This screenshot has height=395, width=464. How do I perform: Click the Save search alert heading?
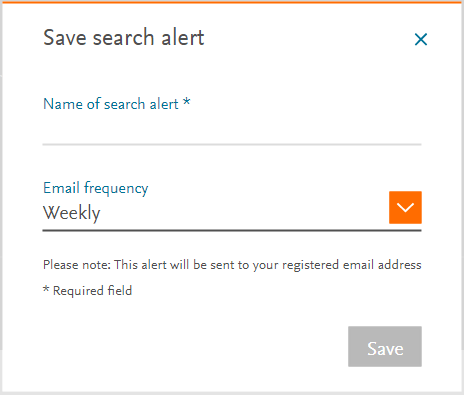point(124,37)
